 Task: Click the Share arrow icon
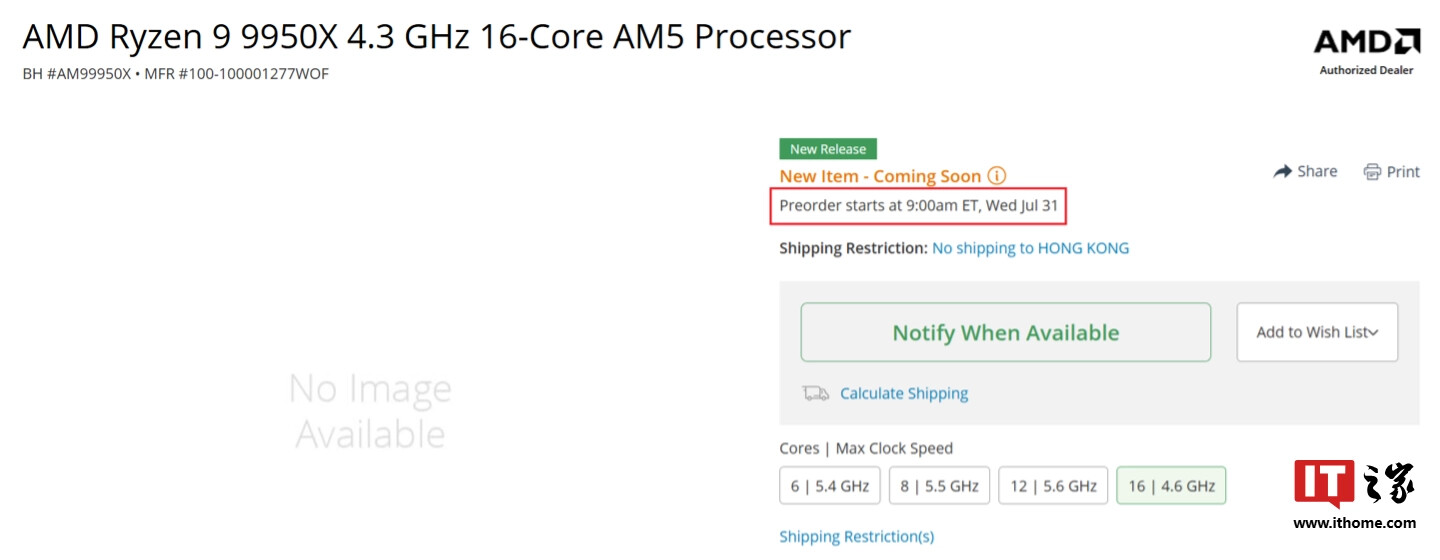coord(1283,172)
